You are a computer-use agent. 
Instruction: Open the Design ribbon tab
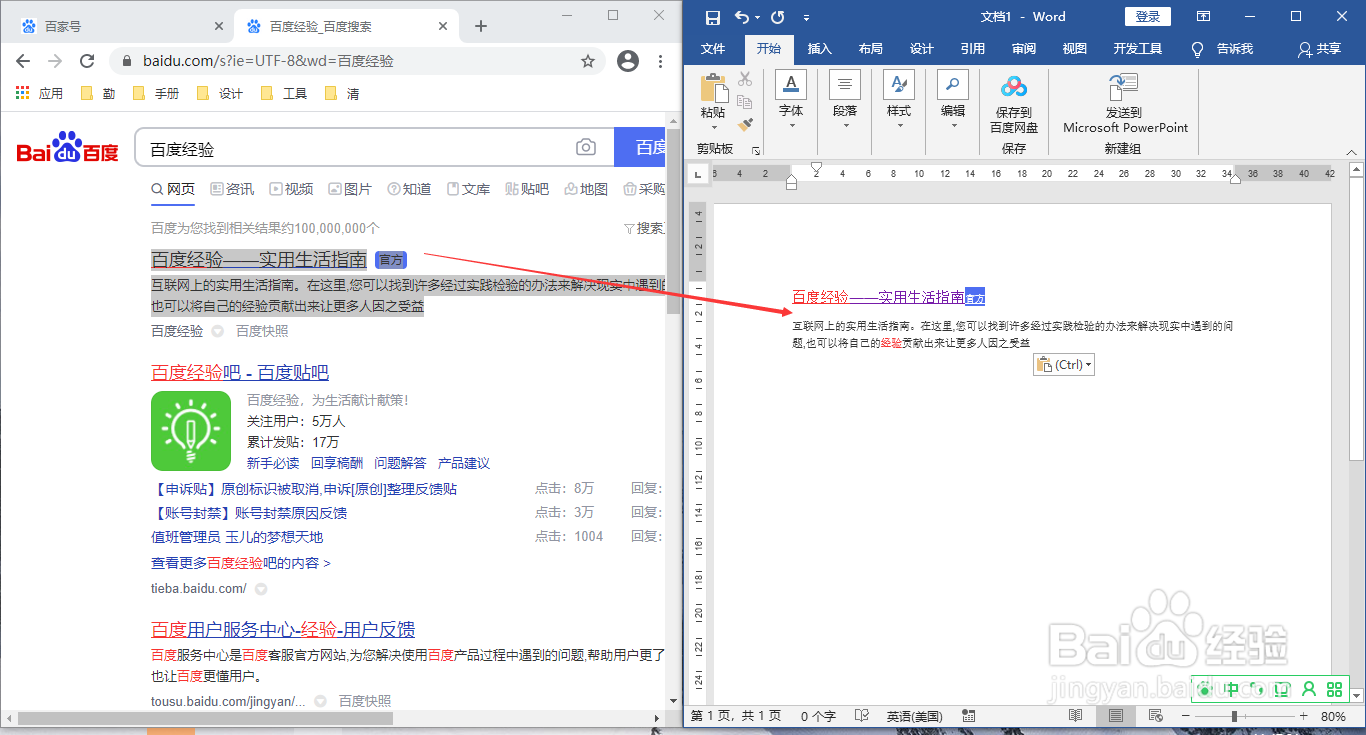coord(922,49)
